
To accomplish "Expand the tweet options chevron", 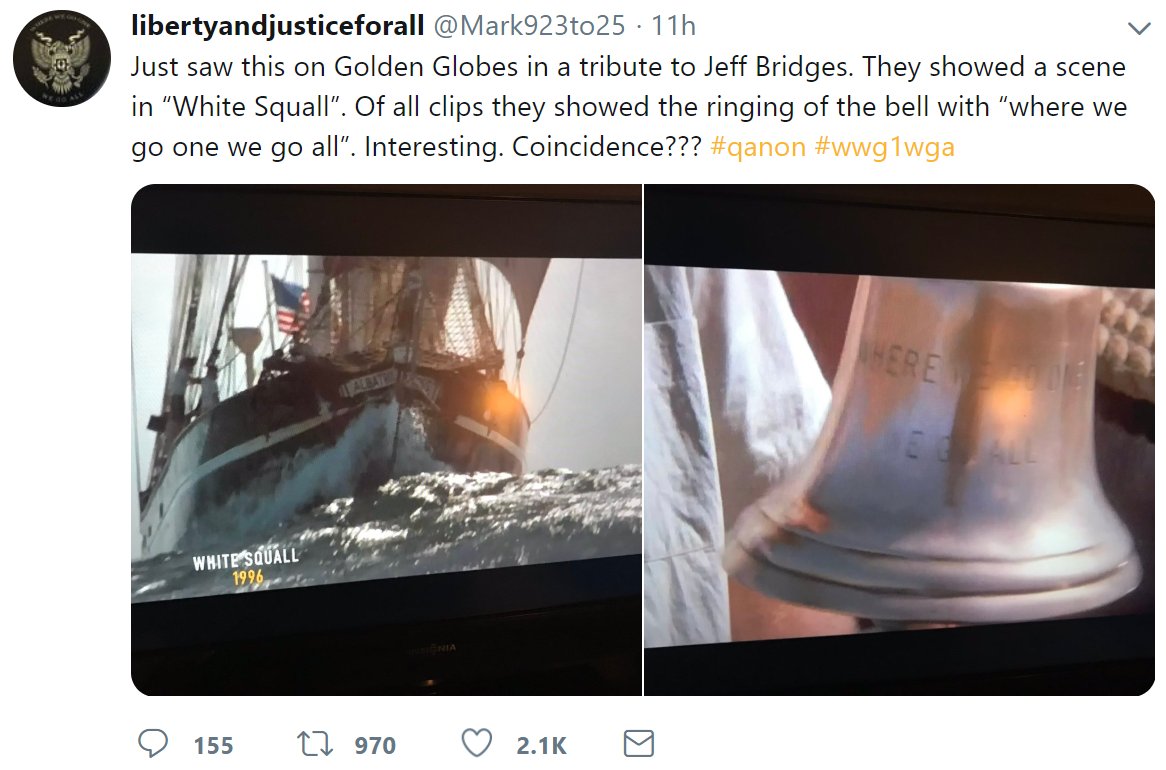I will [1138, 28].
